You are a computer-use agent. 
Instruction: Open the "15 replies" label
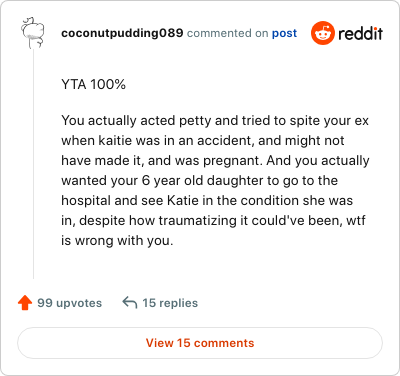(x=170, y=303)
